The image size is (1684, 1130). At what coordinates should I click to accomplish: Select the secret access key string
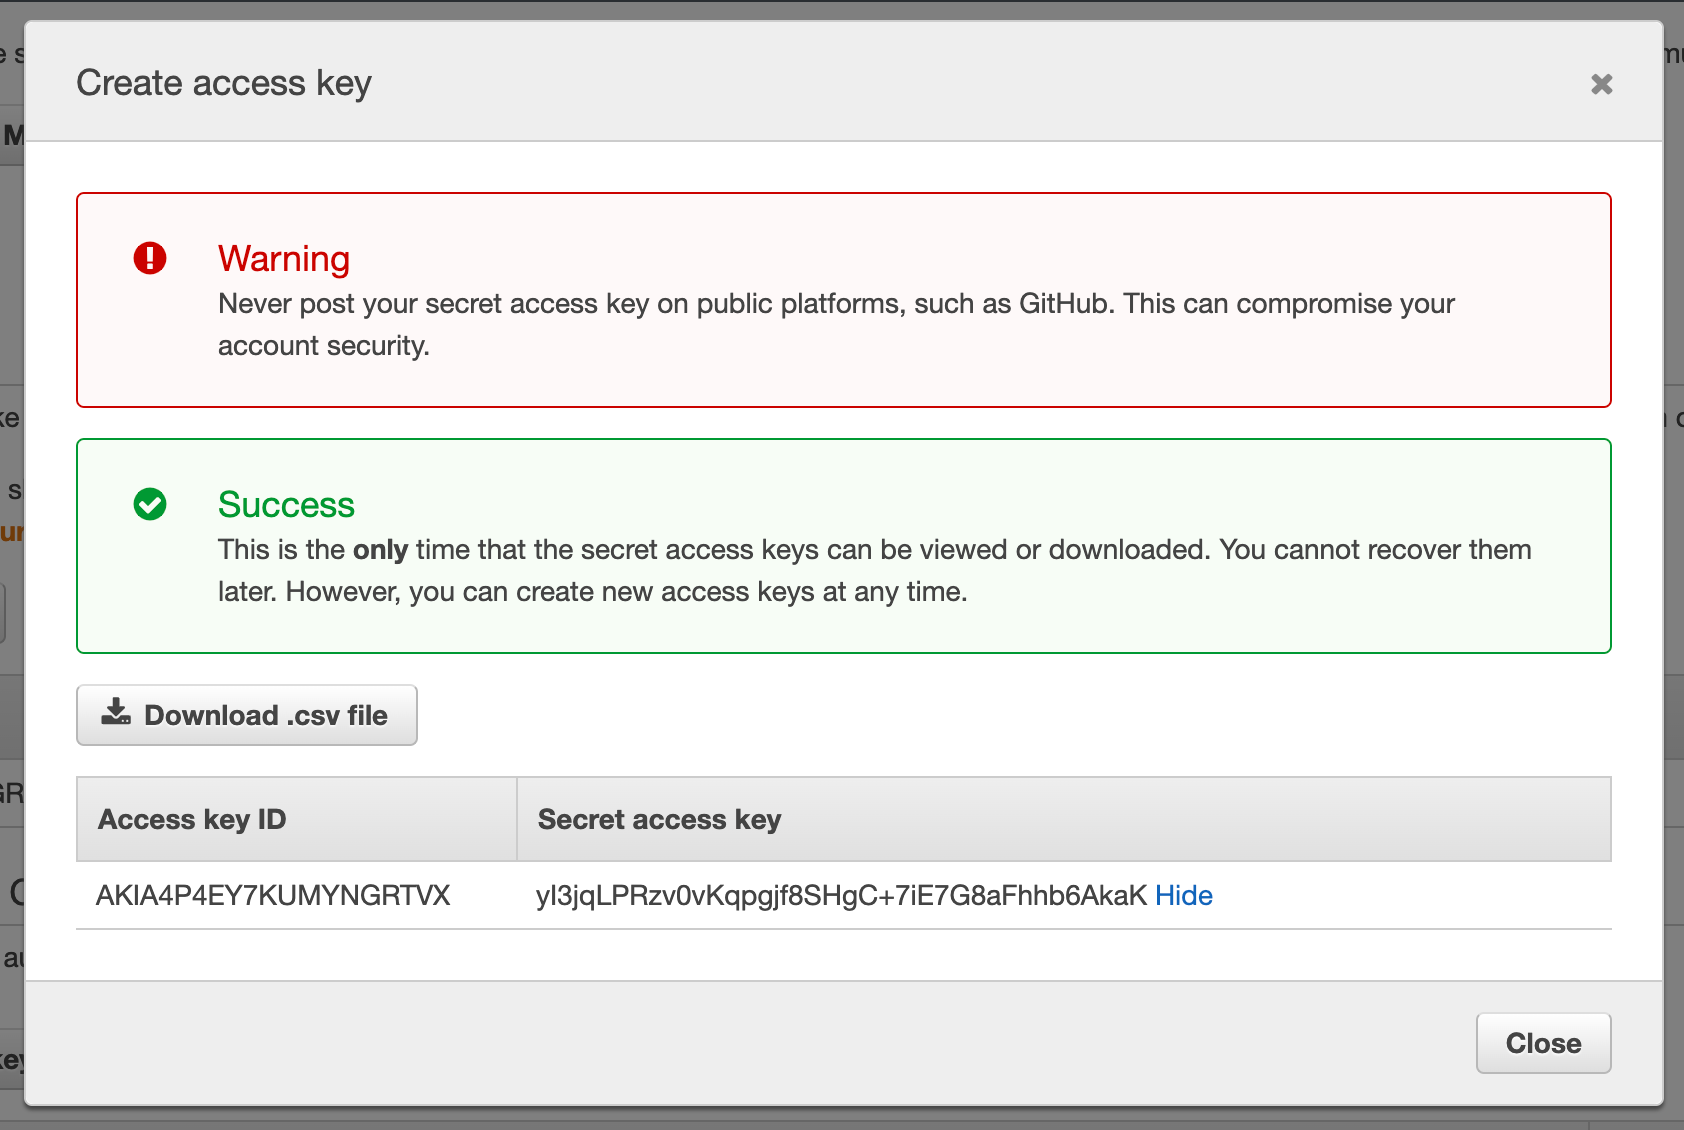(840, 895)
